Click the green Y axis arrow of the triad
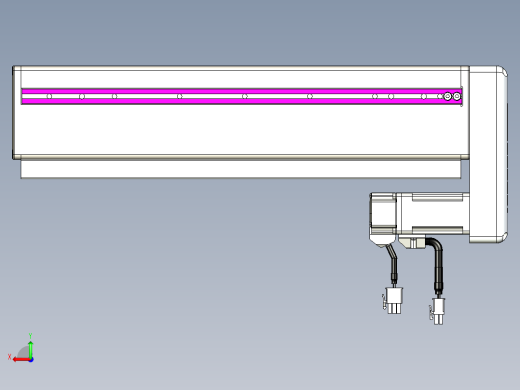This screenshot has width=520, height=390. (30, 349)
